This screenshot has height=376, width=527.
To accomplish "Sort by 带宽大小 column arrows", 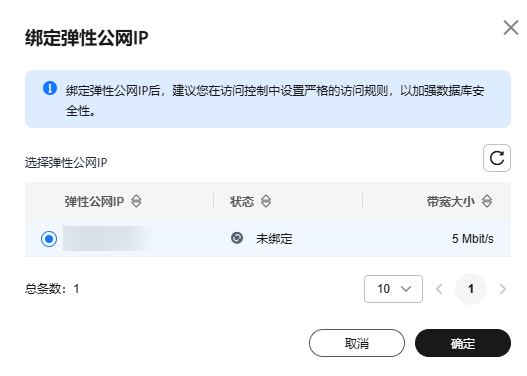I will [487, 201].
